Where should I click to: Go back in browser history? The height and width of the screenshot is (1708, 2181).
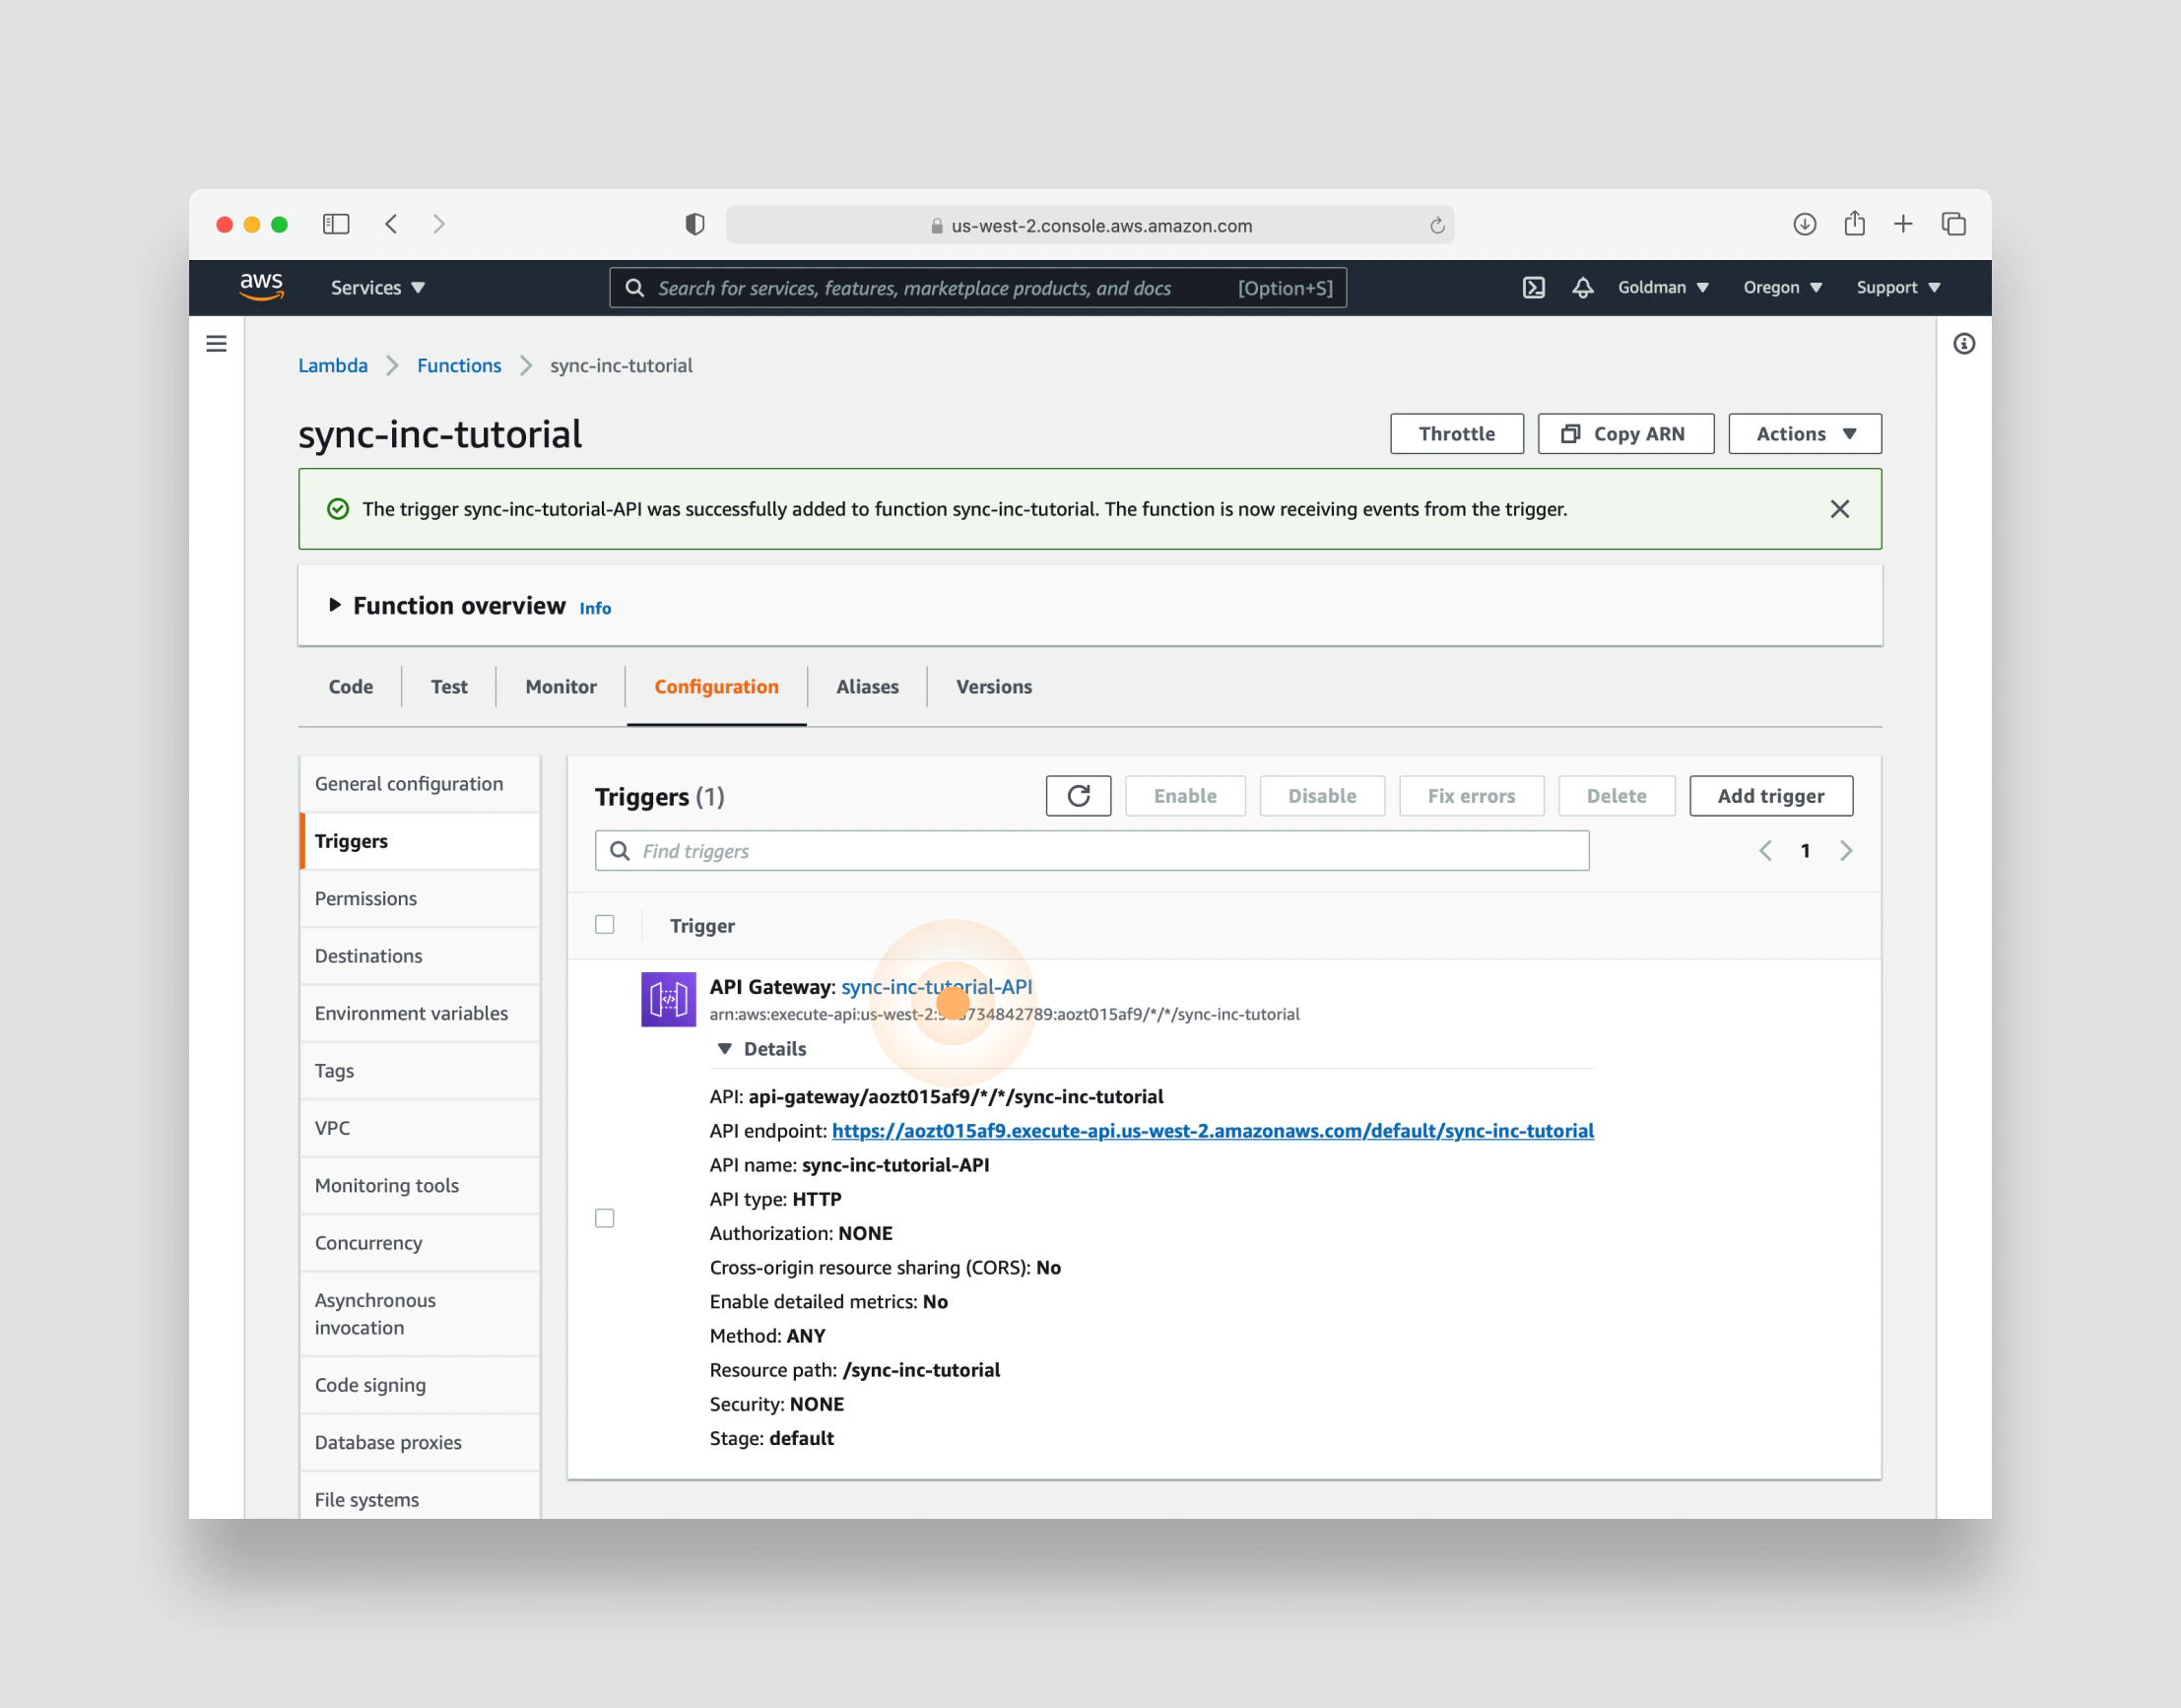coord(392,224)
